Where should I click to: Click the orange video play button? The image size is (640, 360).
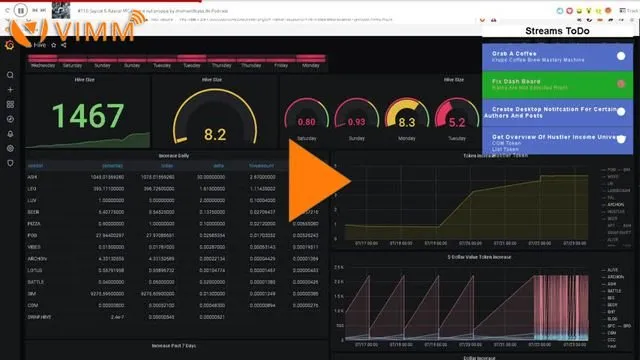[x=319, y=180]
